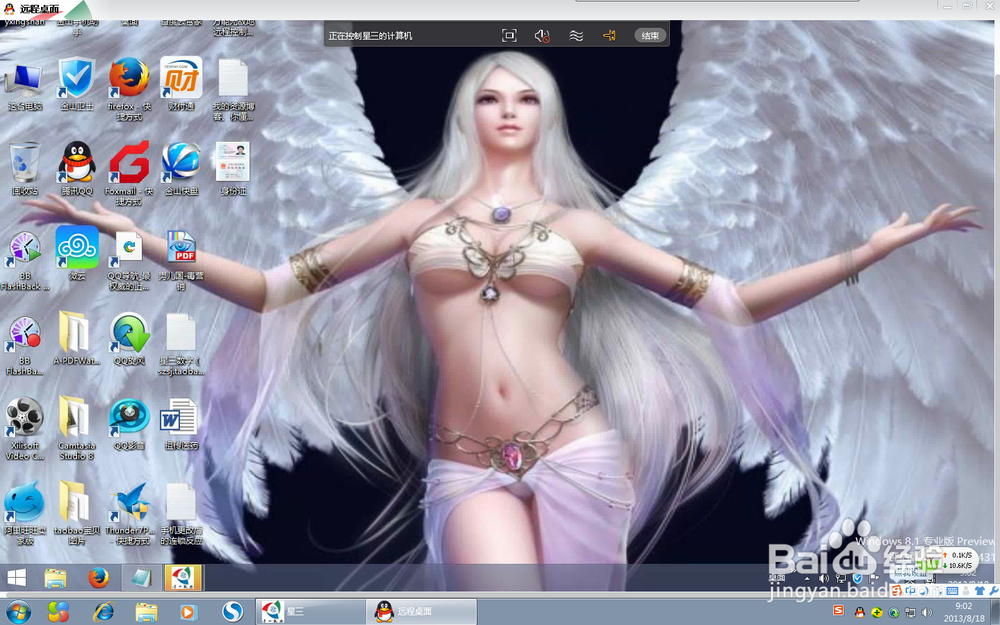Switch to the 星三 window on host taskbar
This screenshot has width=1000, height=625.
click(x=311, y=612)
